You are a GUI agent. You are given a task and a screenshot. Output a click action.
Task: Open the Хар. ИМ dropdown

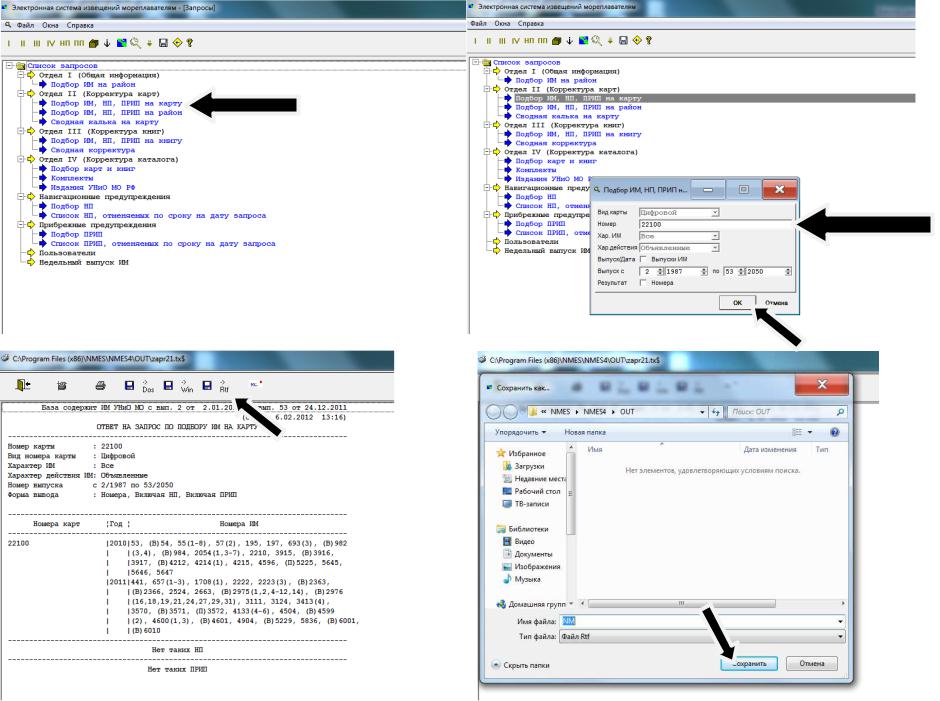(715, 236)
